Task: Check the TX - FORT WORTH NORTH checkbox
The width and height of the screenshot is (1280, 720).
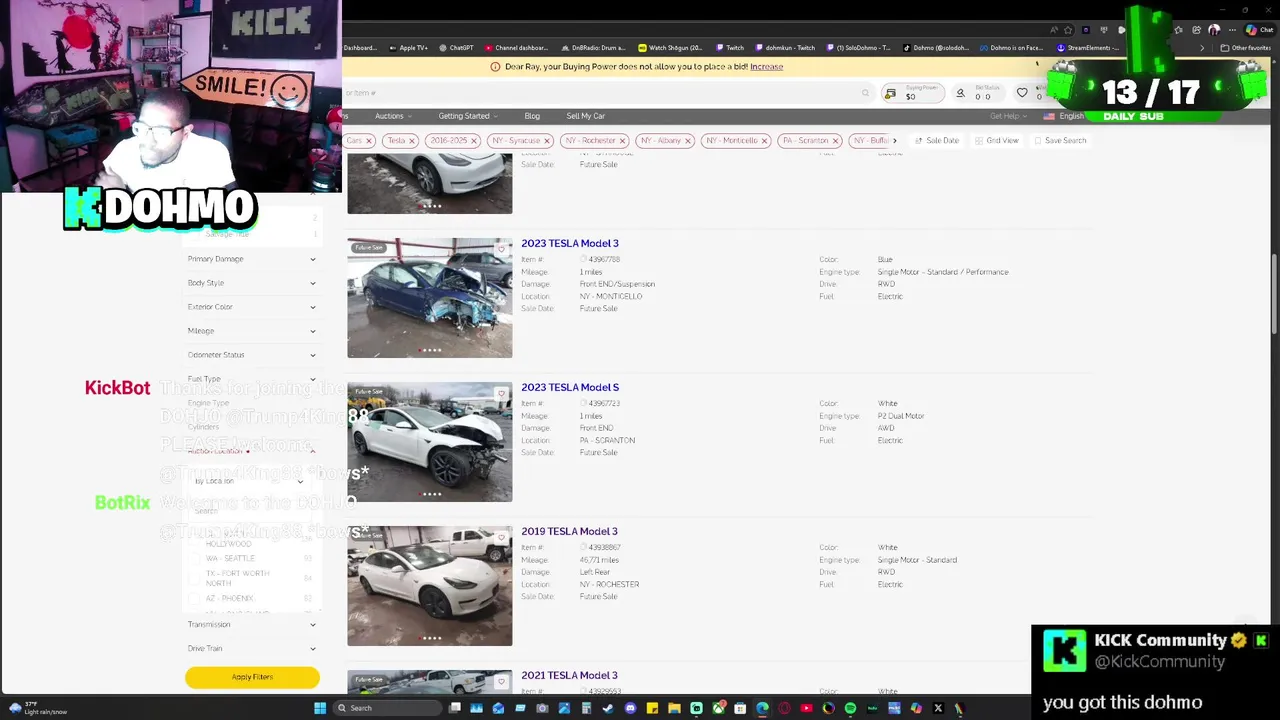Action: click(x=196, y=578)
